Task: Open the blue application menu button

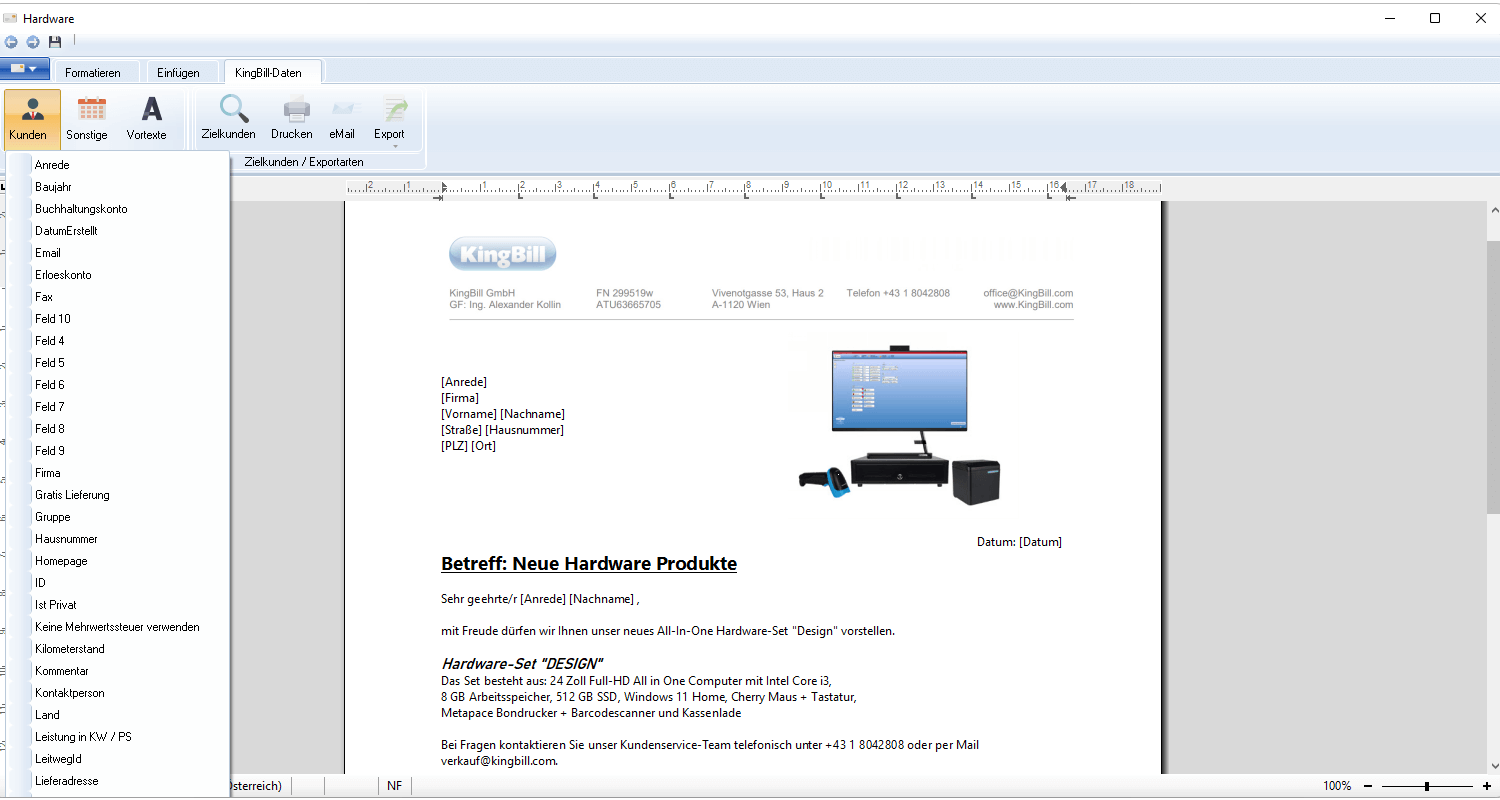Action: [25, 69]
